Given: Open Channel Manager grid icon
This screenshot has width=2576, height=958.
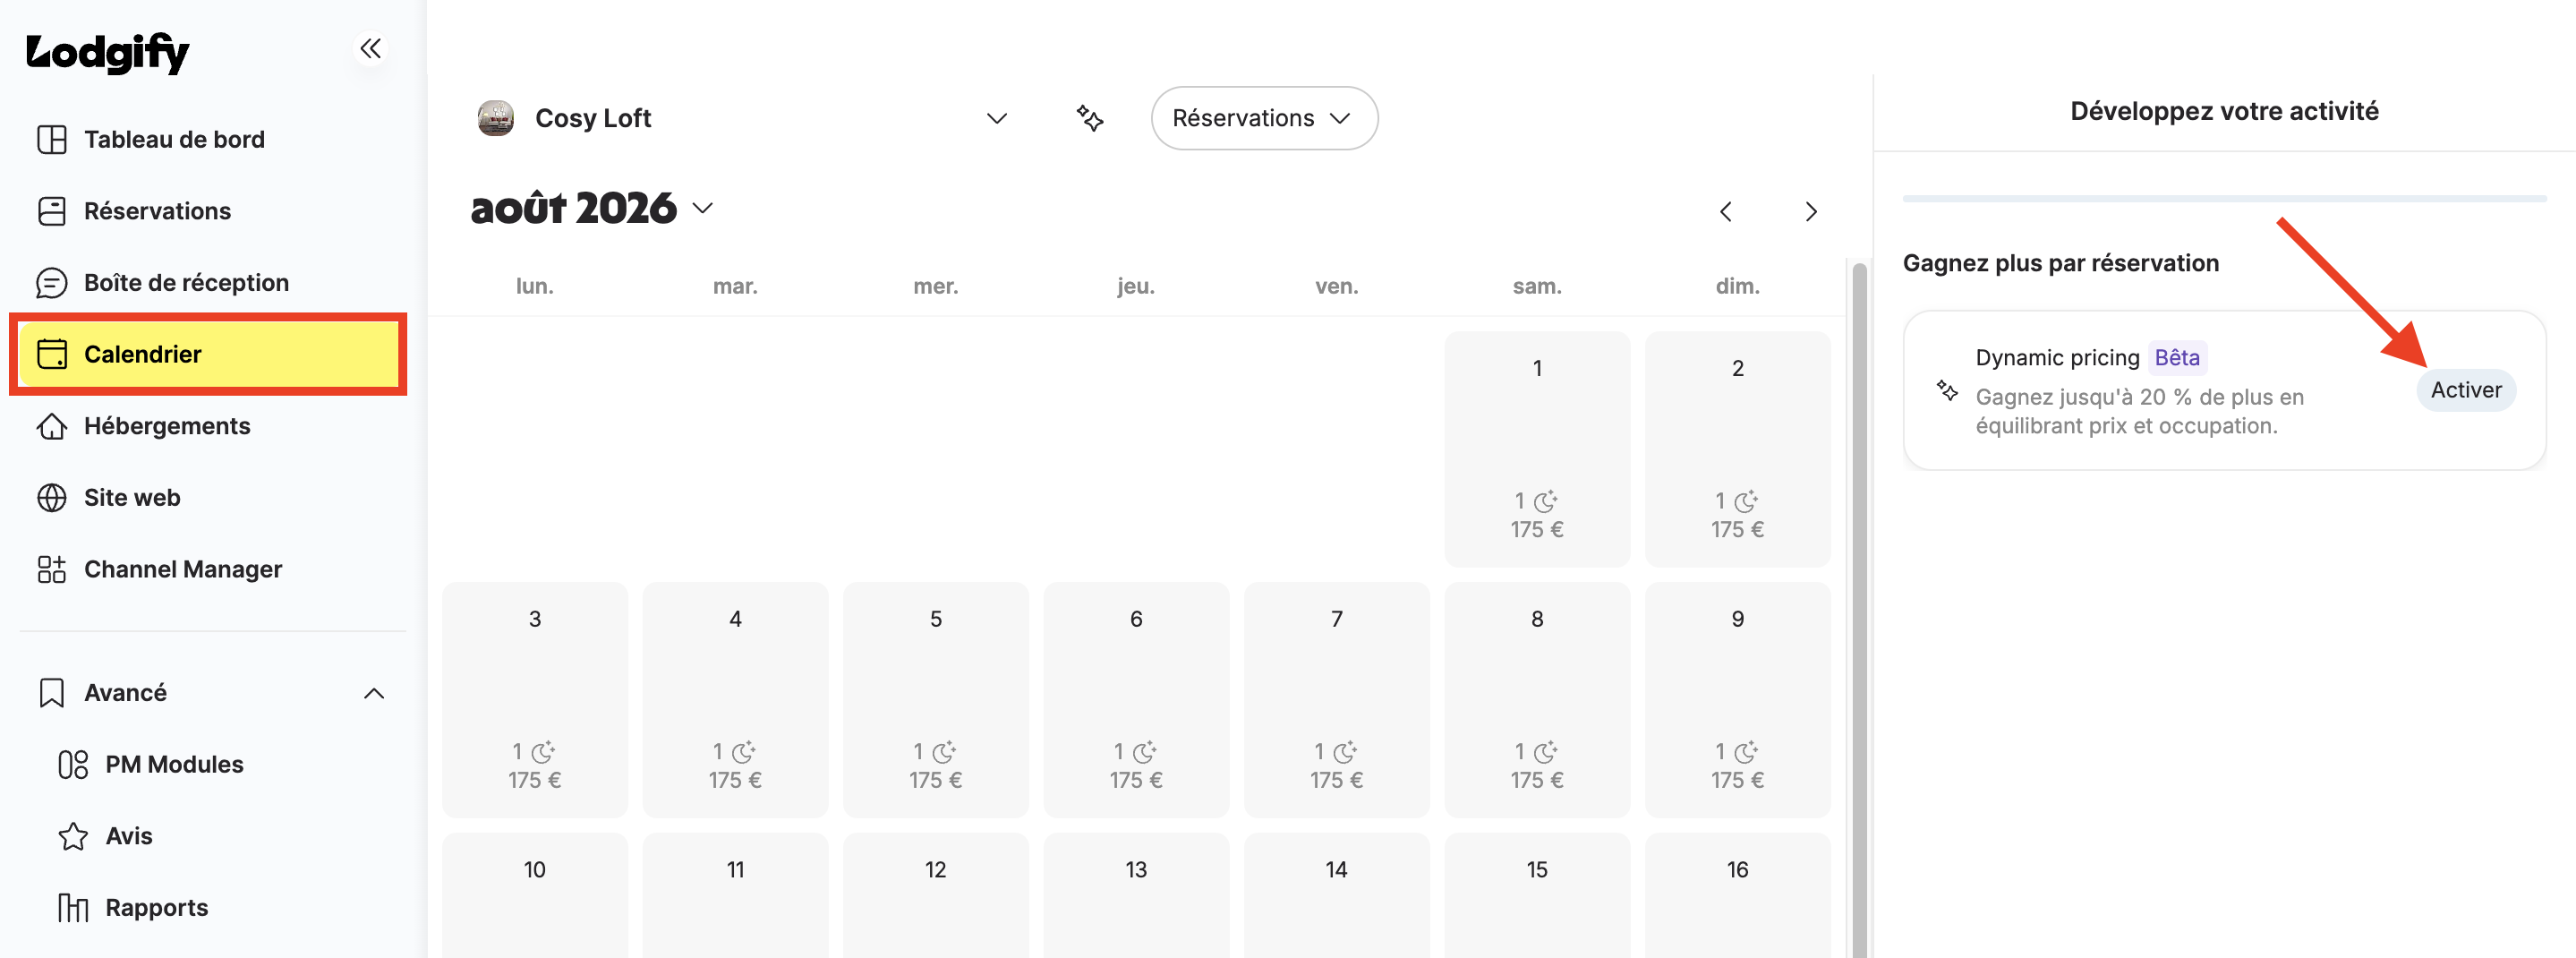Looking at the screenshot, I should click(x=52, y=569).
